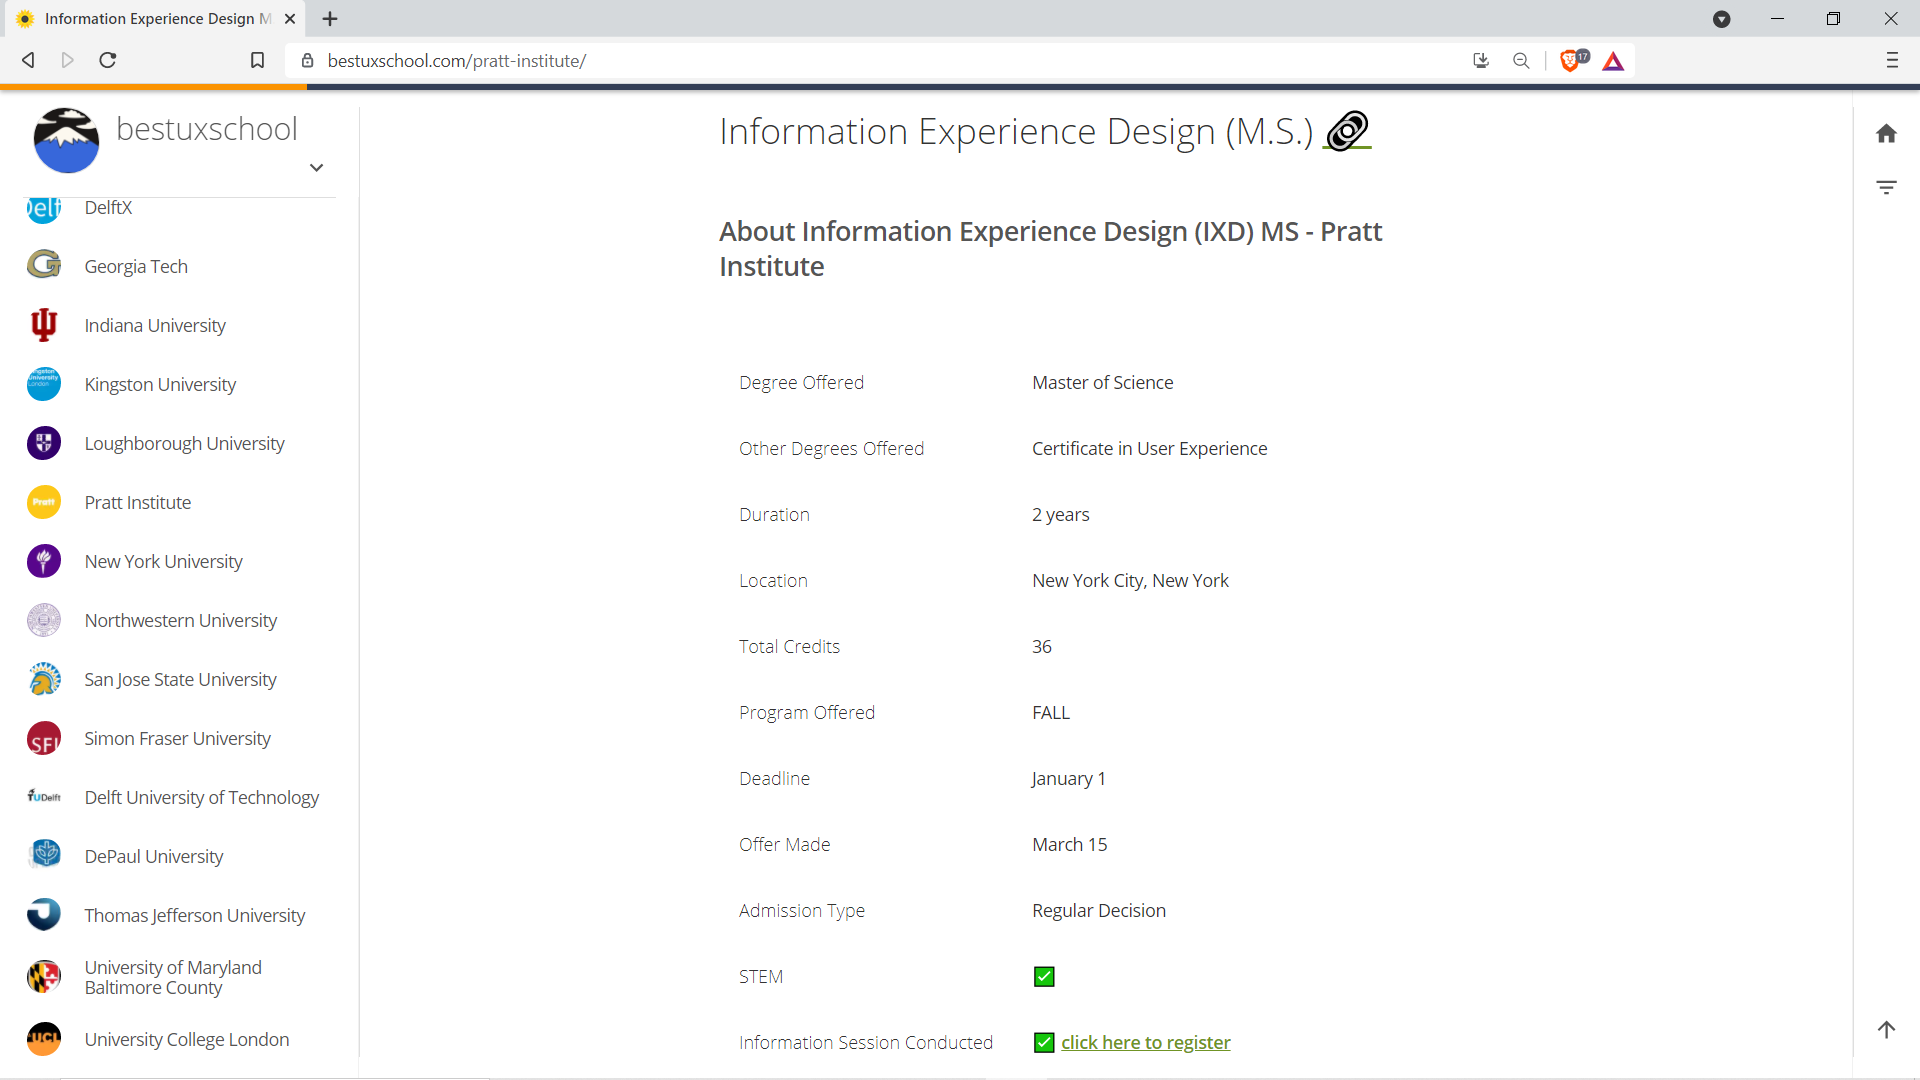Click the zoom magnifier icon in address bar
The image size is (1920, 1080).
[1521, 61]
